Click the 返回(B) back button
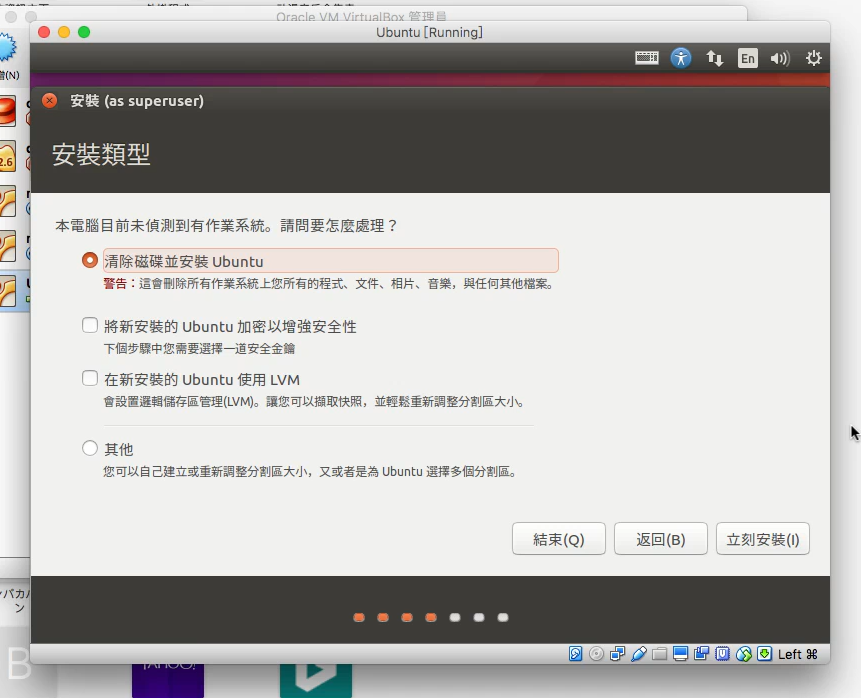The width and height of the screenshot is (861, 698). [661, 539]
